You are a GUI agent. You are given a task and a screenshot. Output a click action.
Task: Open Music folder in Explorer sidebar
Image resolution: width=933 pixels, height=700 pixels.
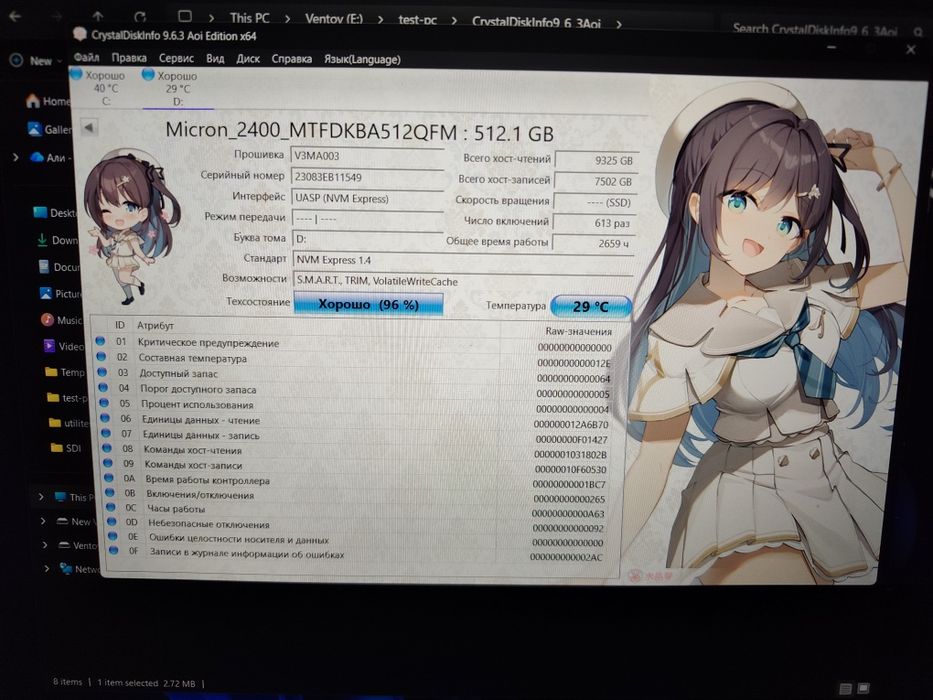62,320
